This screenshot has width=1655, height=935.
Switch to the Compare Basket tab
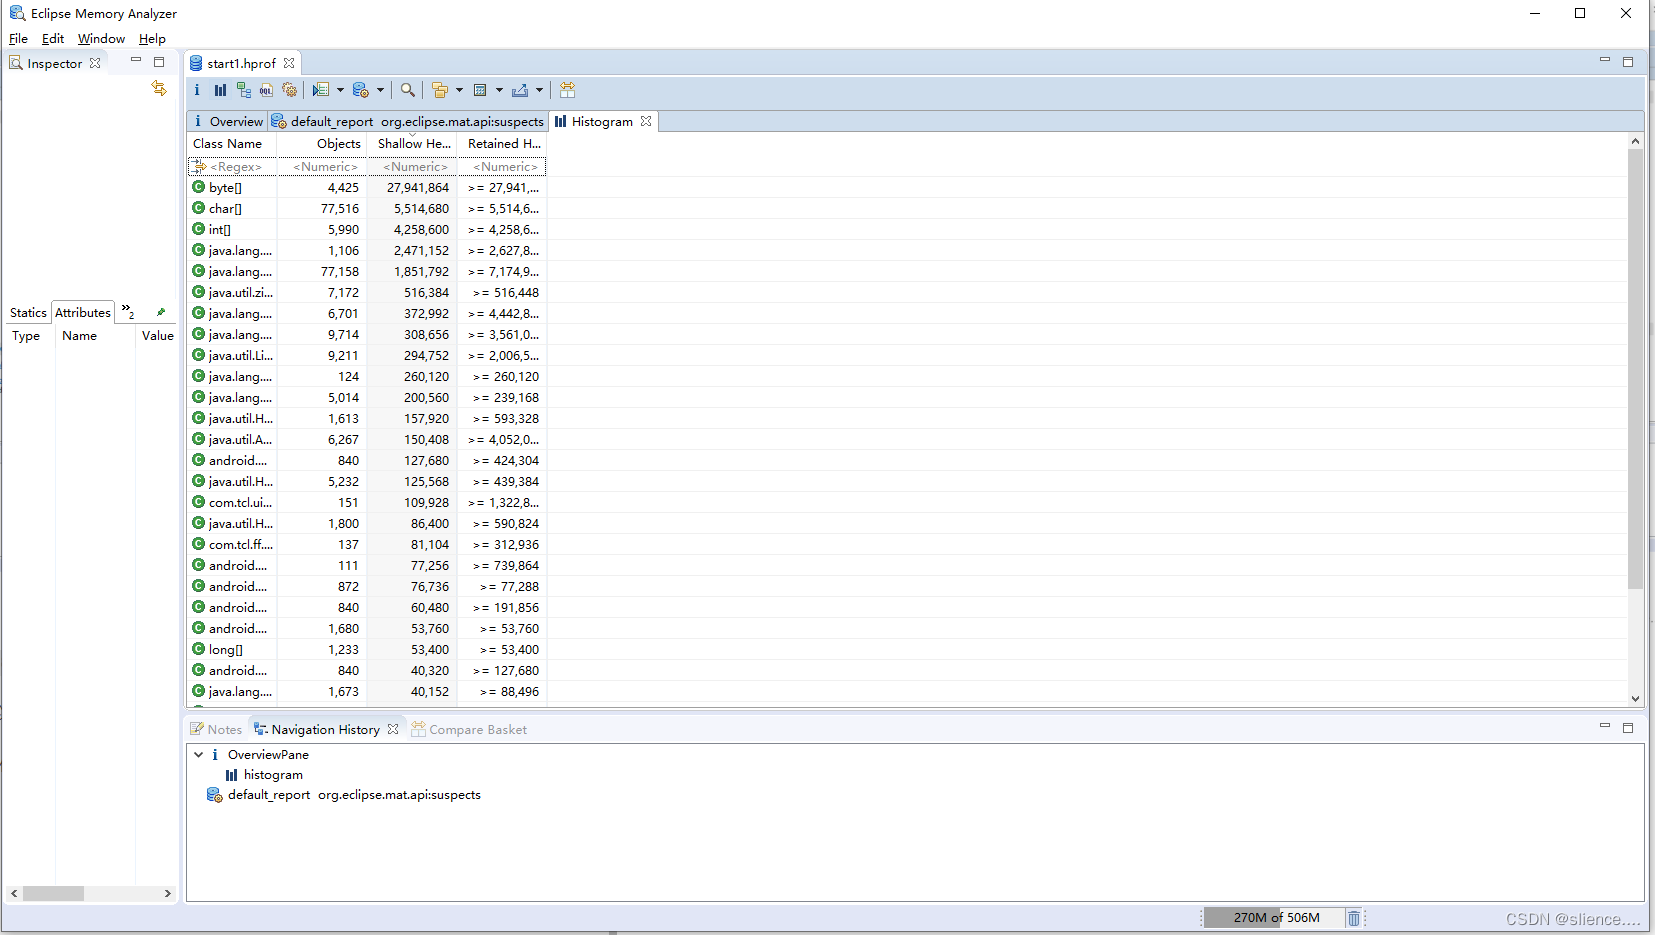(x=469, y=729)
